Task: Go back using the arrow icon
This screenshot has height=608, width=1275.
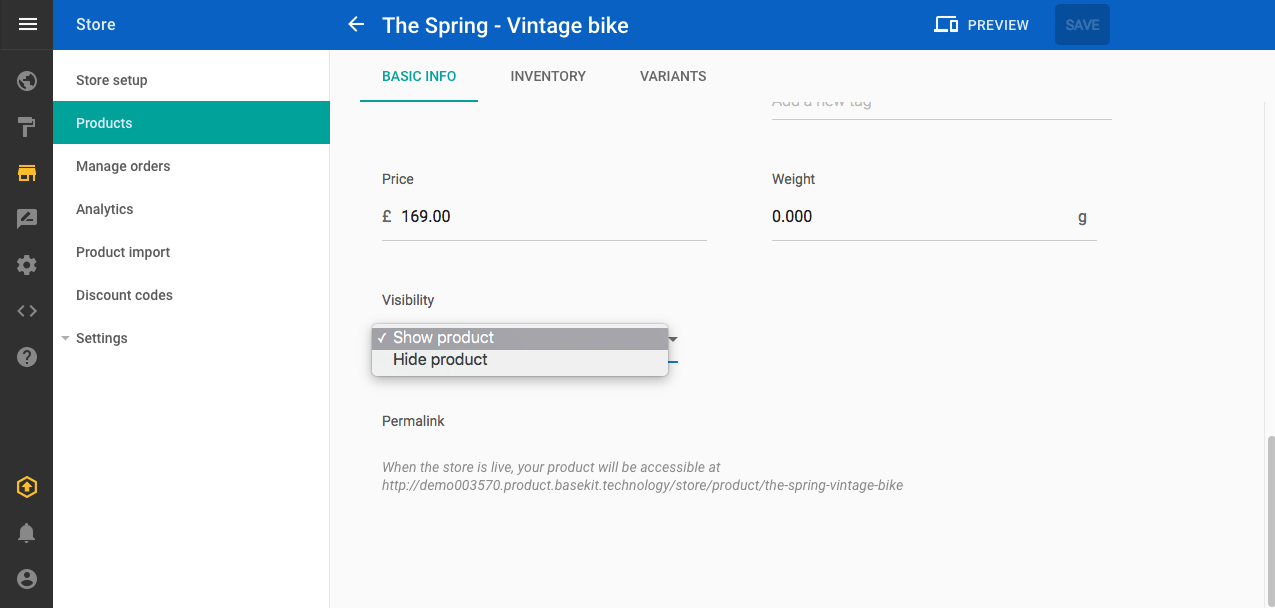Action: [356, 25]
